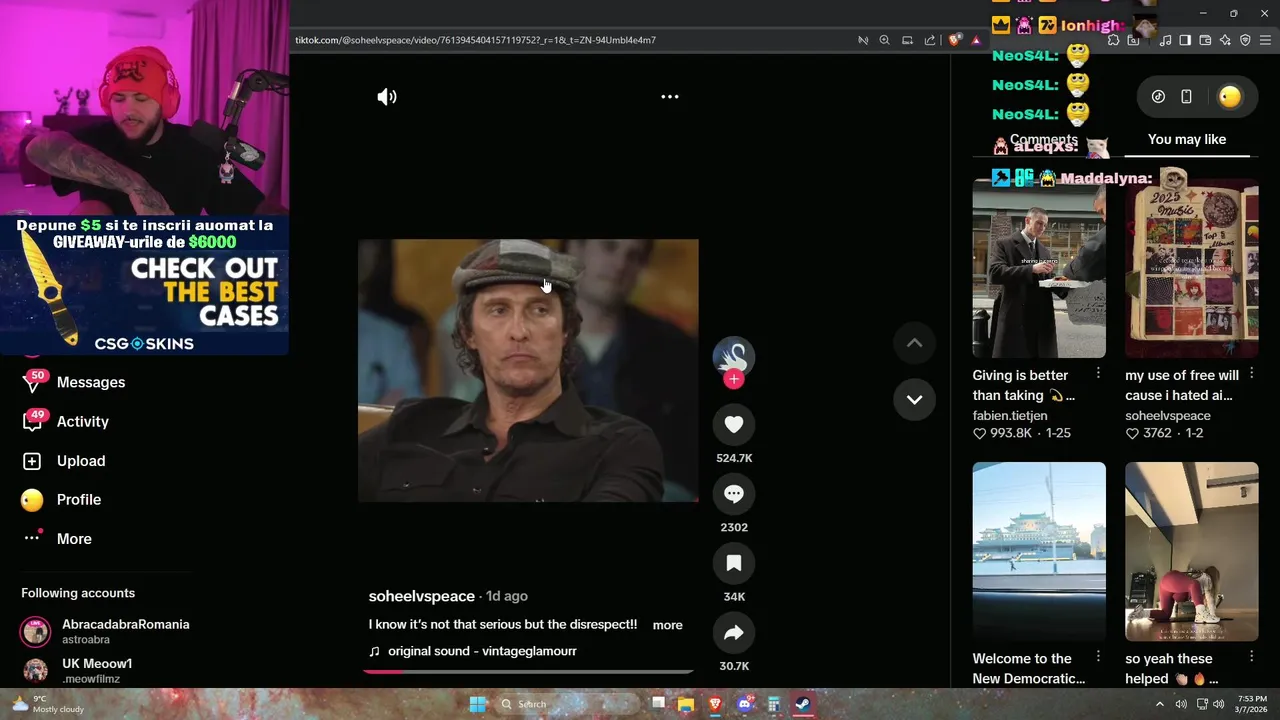Click the TikTok coin icon in top pill
Image resolution: width=1280 pixels, height=720 pixels.
[x=1158, y=97]
